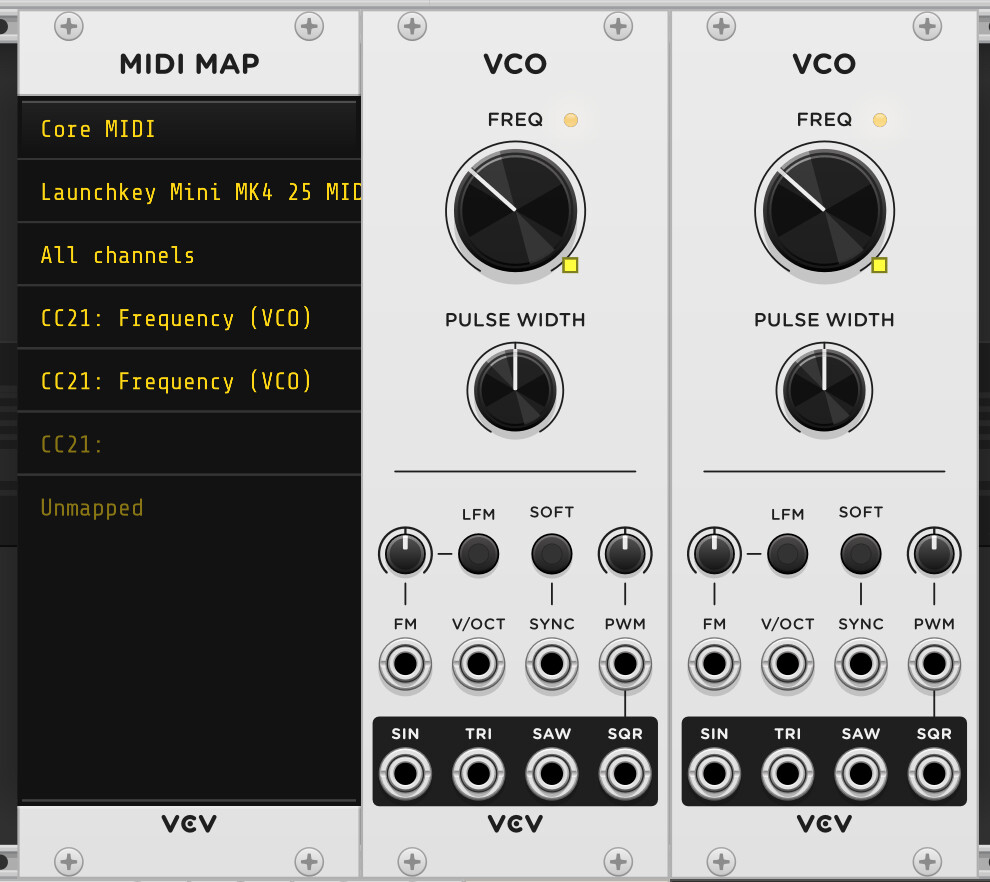Click the SYNC input jack on right VCO
The width and height of the screenshot is (990, 882).
(x=861, y=664)
